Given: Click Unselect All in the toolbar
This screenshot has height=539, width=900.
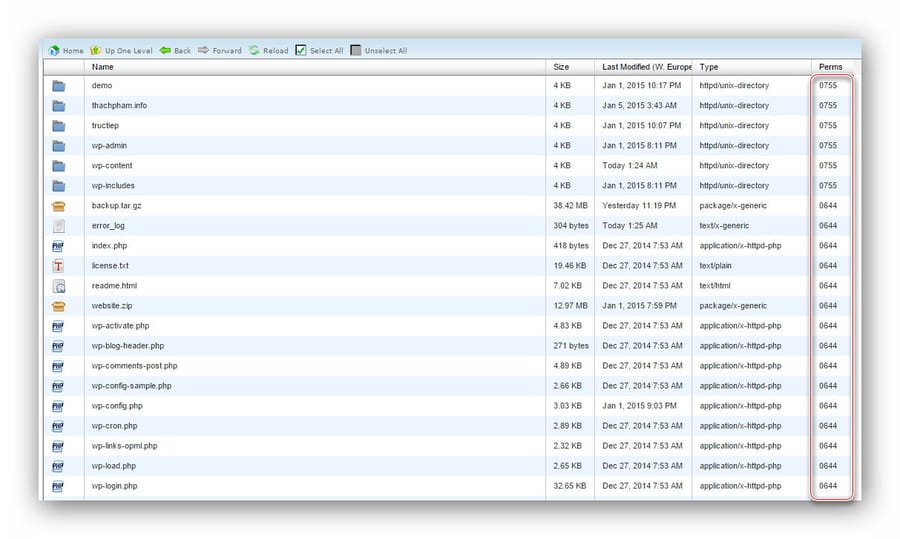Looking at the screenshot, I should click(x=379, y=51).
